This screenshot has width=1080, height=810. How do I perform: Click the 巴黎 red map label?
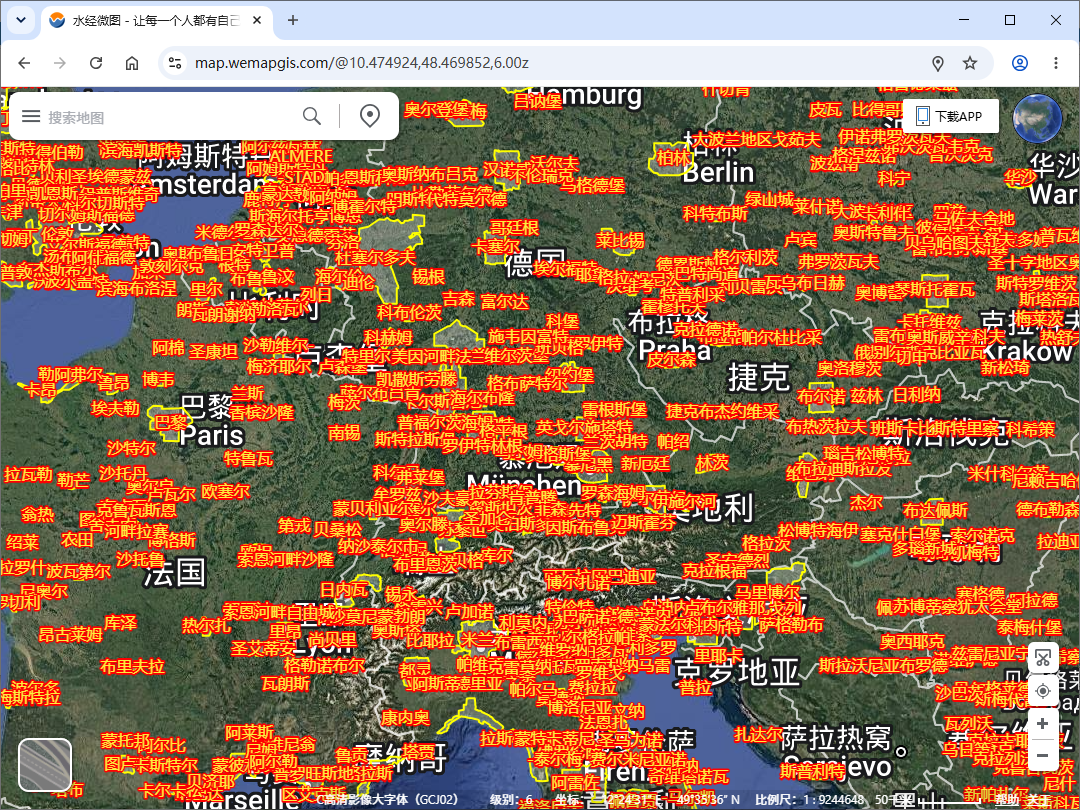(170, 422)
